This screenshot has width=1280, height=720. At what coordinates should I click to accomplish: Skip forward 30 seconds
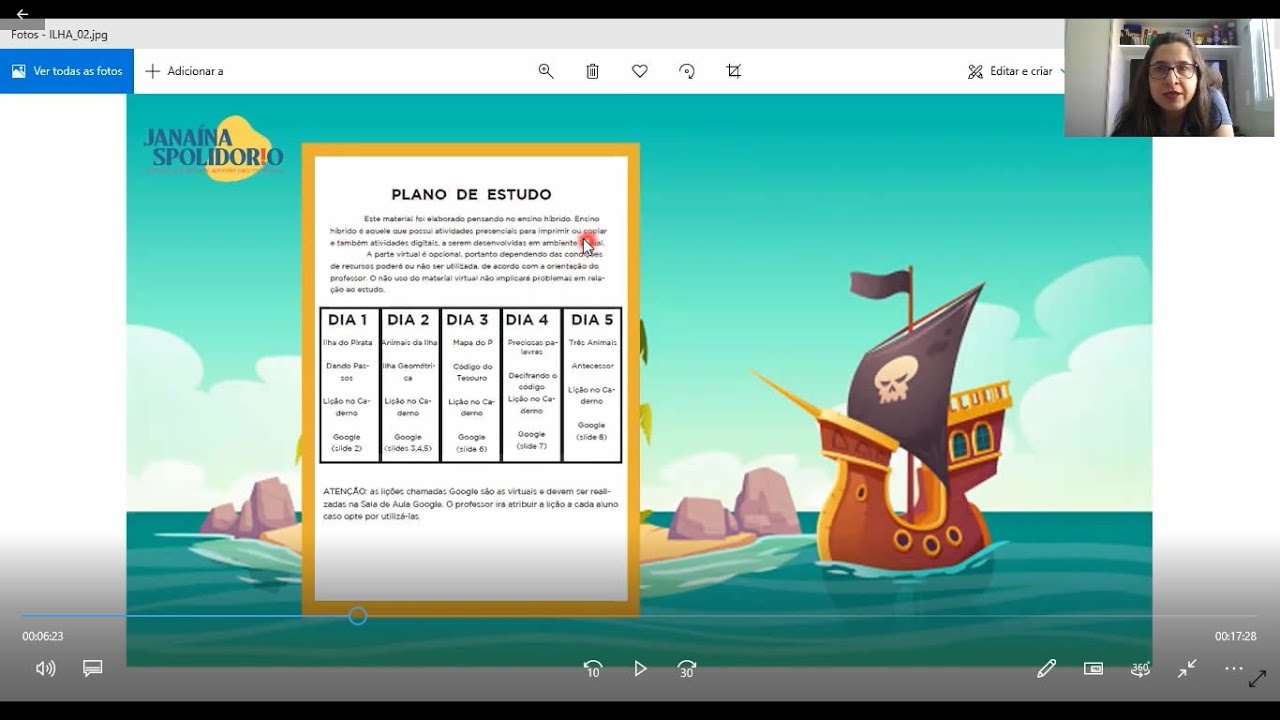(x=687, y=669)
